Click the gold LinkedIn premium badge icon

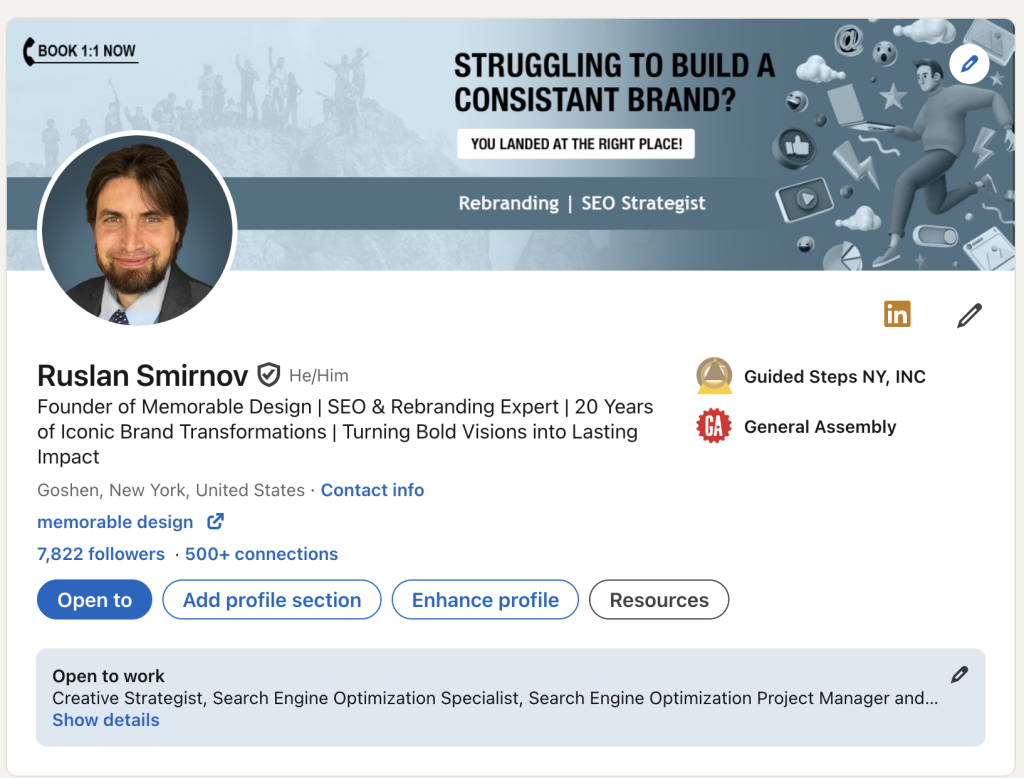point(897,313)
